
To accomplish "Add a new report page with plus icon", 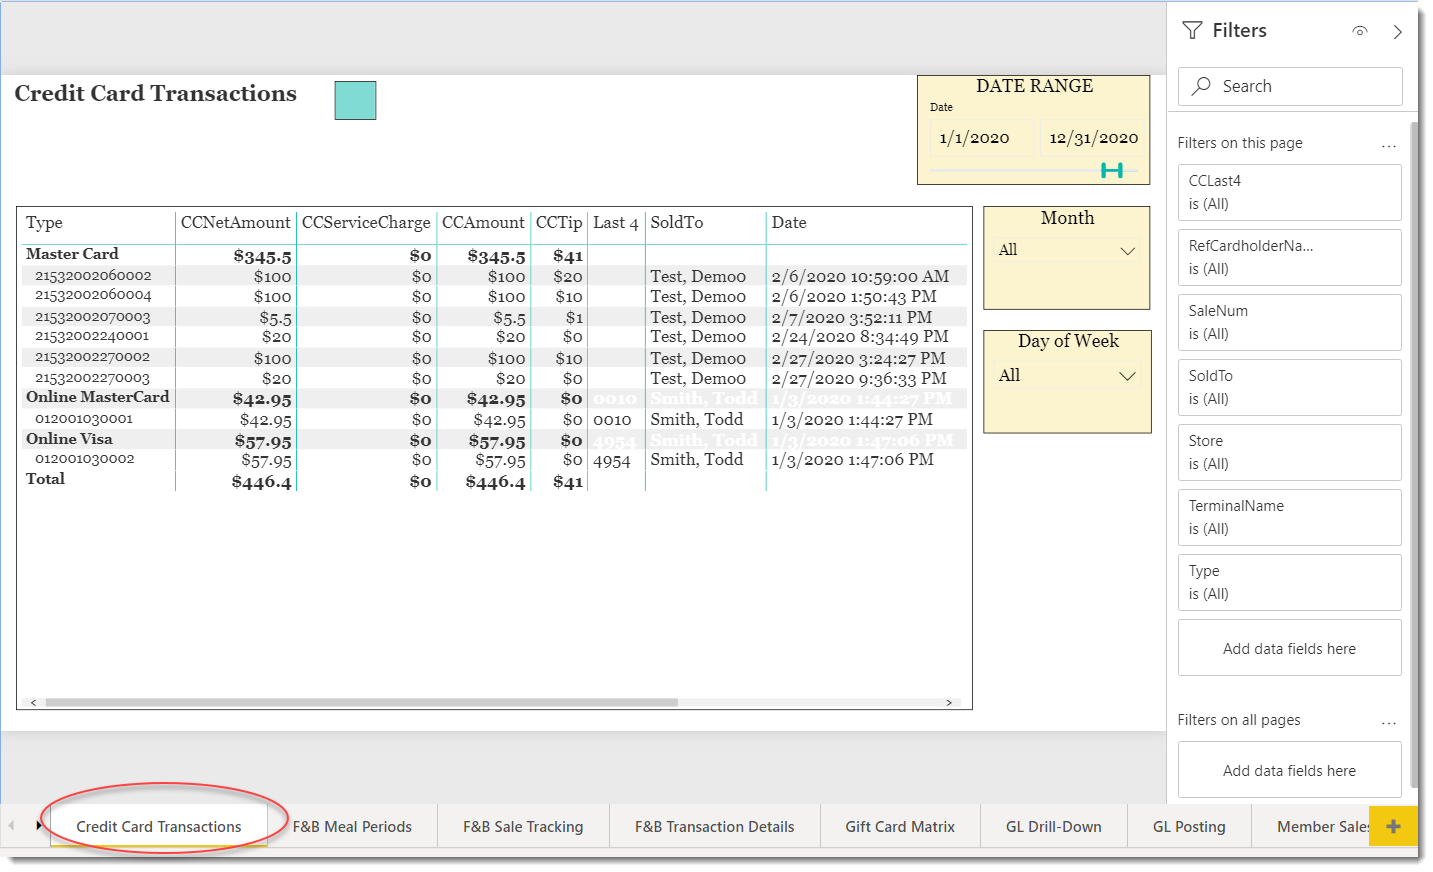I will tap(1393, 826).
